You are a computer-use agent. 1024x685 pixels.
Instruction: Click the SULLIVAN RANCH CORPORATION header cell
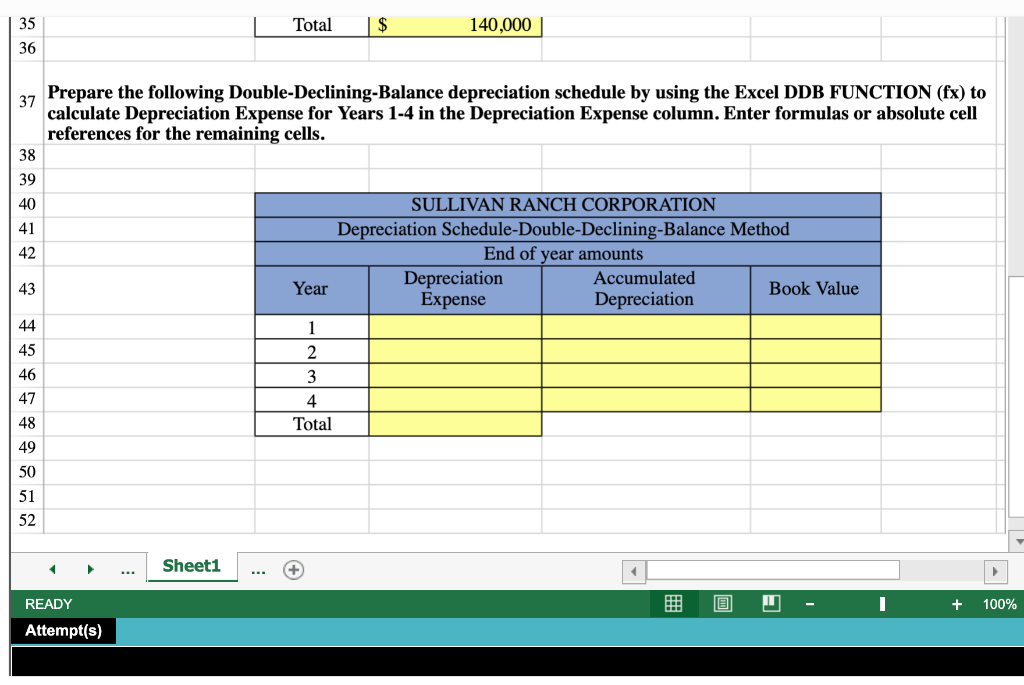point(568,204)
